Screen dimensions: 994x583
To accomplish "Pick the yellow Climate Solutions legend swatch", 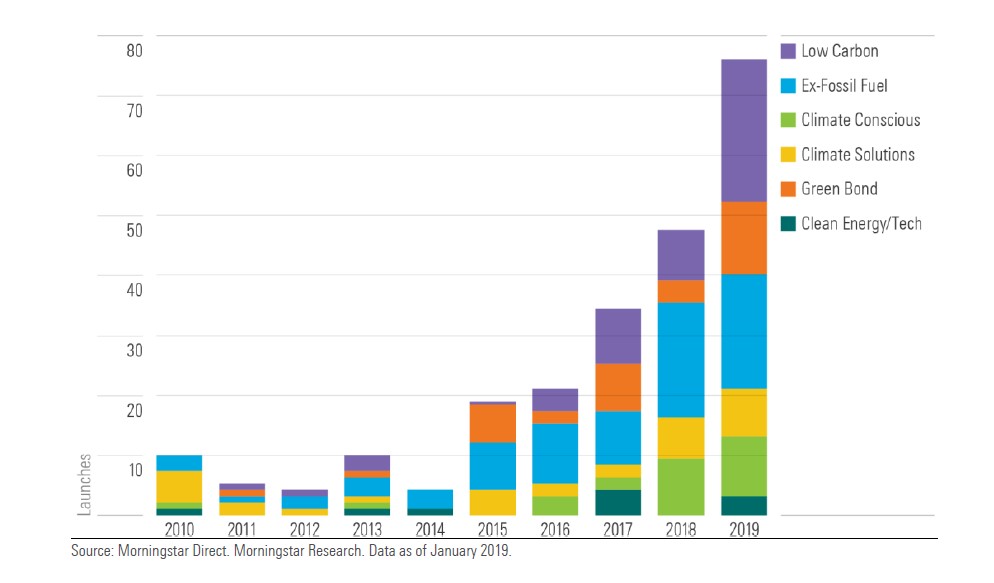I will 788,155.
